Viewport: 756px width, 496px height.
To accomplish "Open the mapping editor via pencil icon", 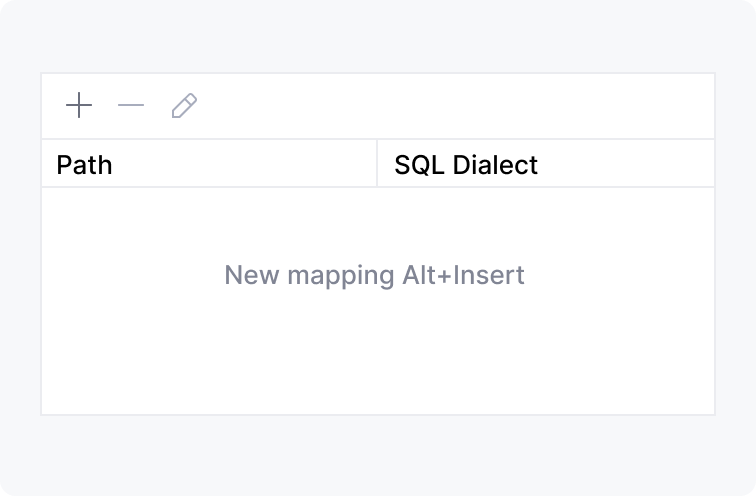I will click(184, 106).
